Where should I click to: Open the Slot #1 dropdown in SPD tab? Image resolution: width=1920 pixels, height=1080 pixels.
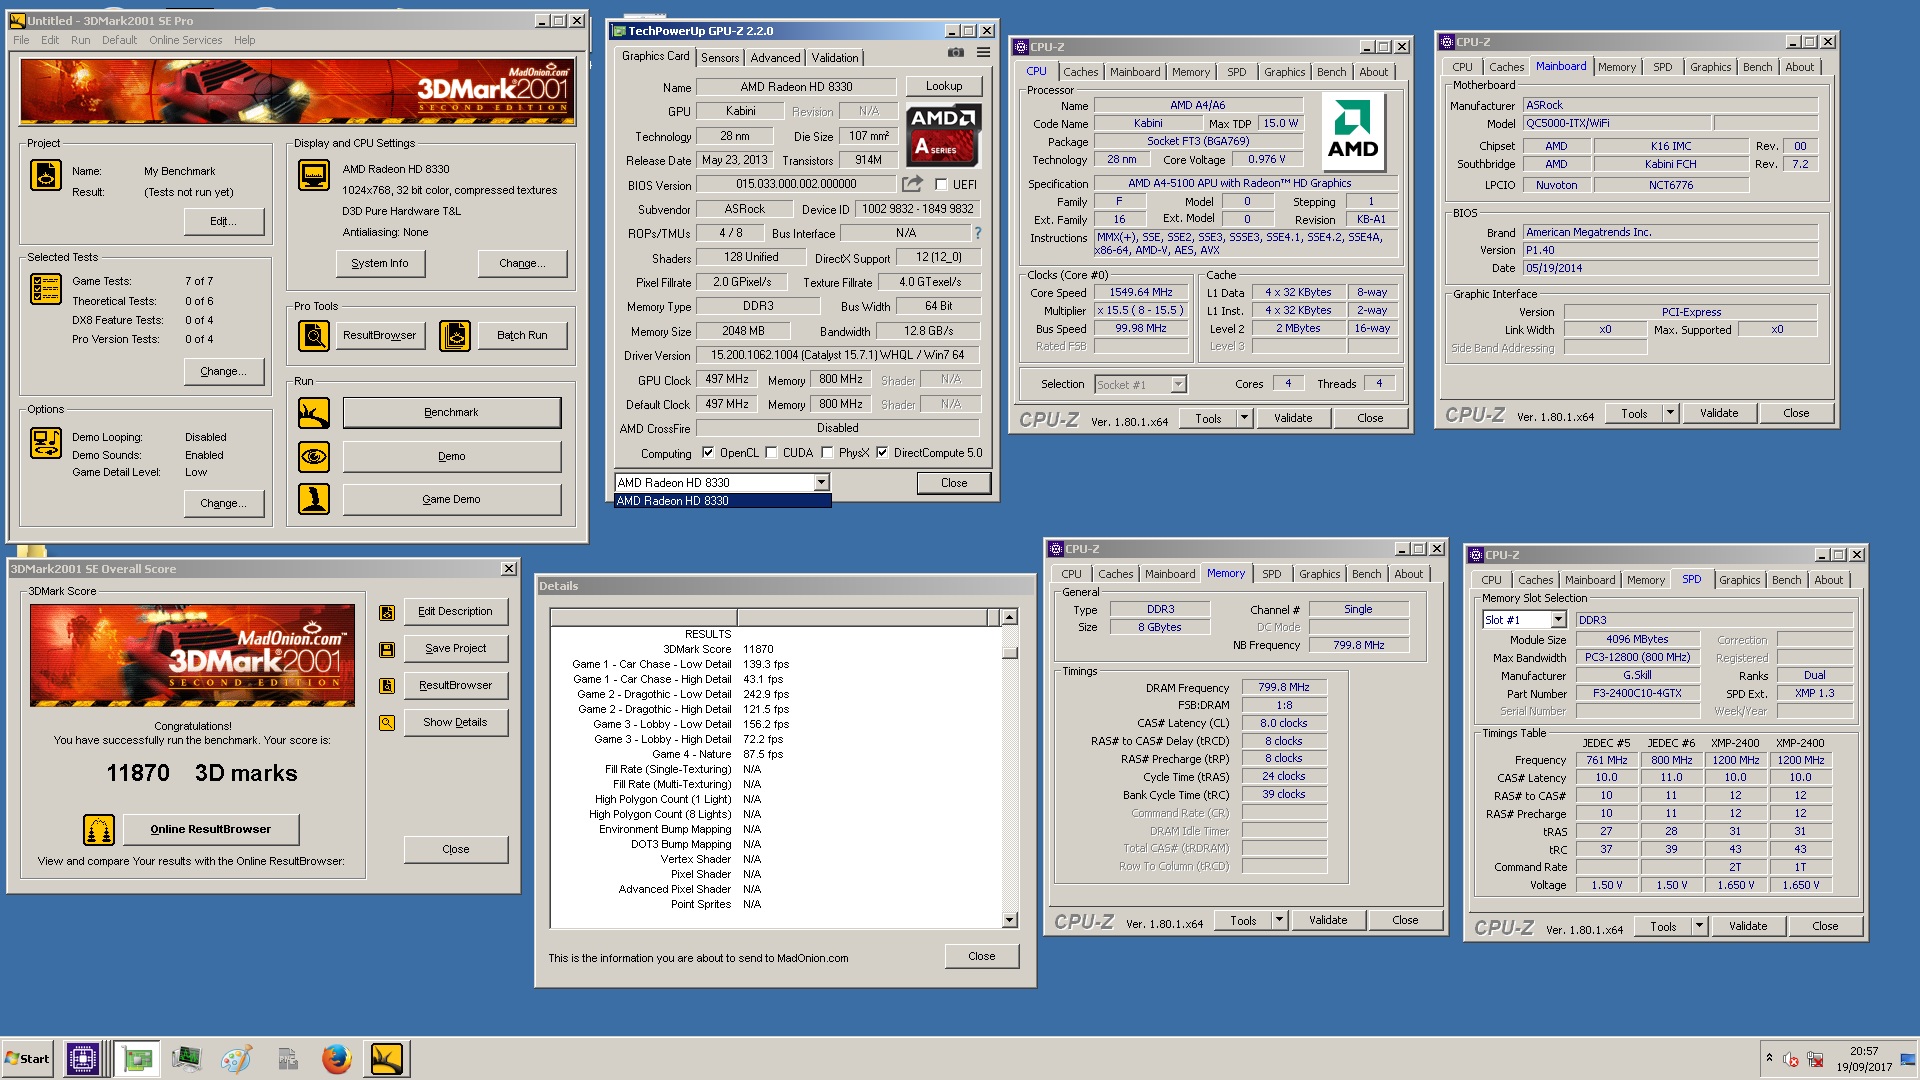tap(1558, 620)
